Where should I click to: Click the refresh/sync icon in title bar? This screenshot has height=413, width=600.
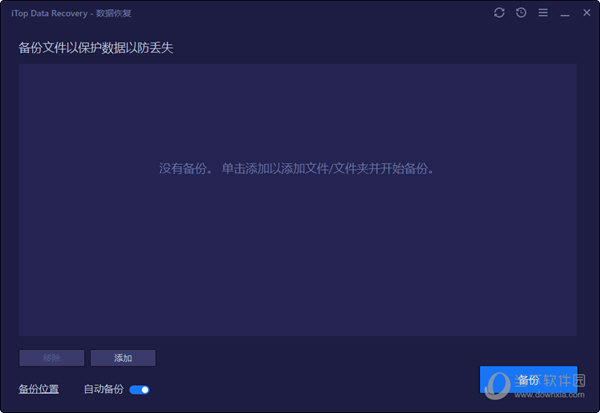(499, 13)
